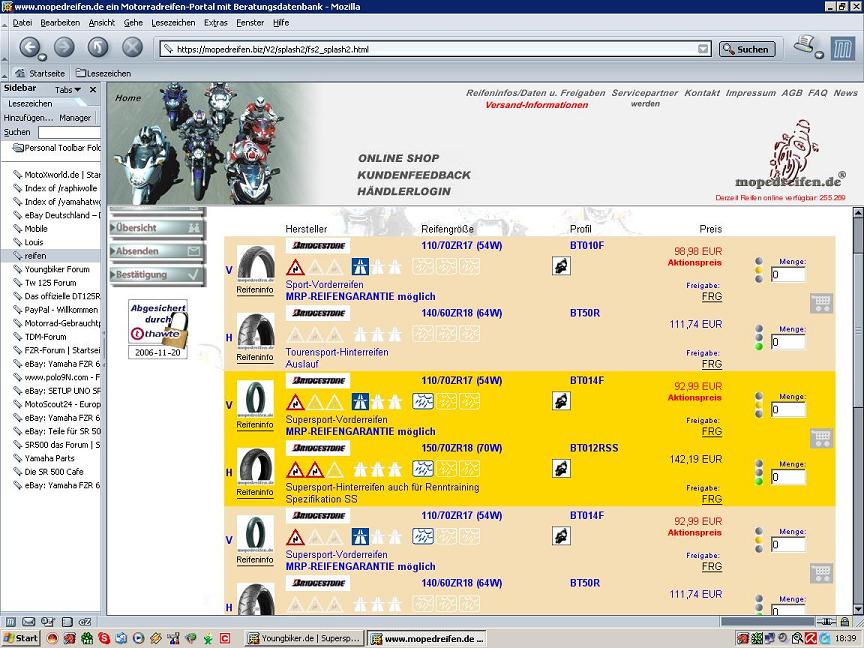Click the blue rain icon in BT012RSS row

coord(423,469)
